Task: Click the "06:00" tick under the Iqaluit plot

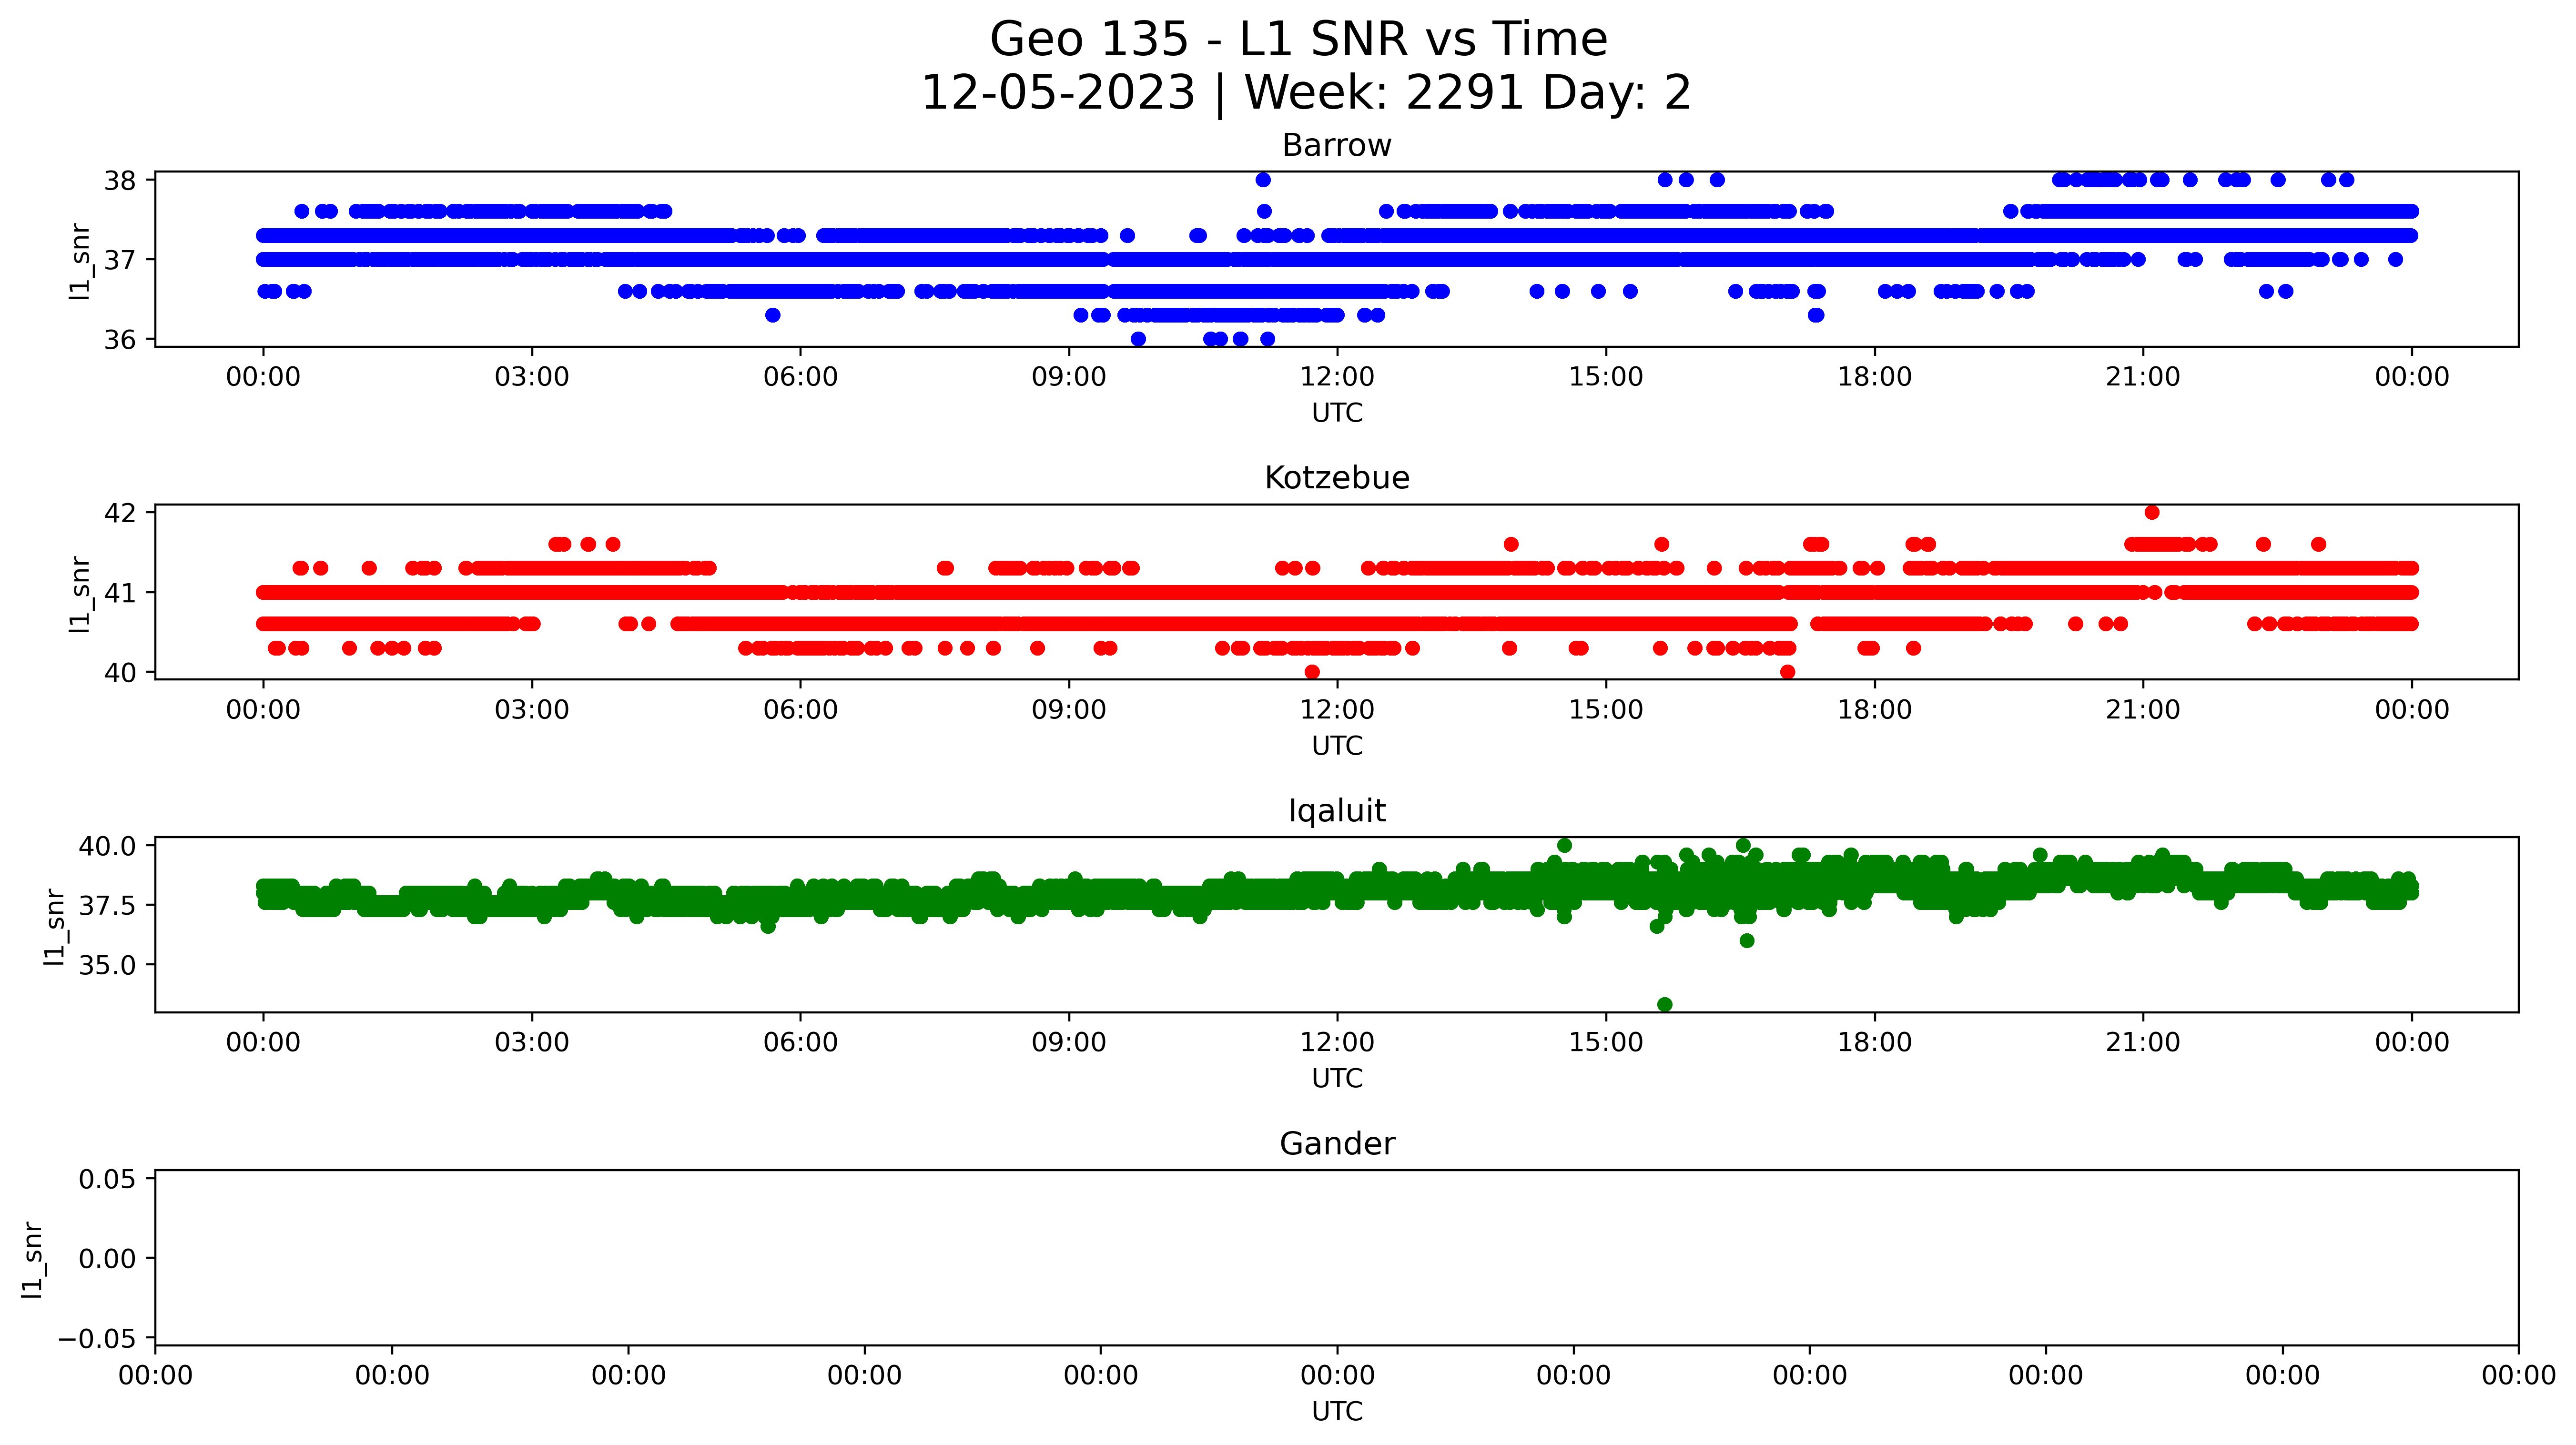Action: tap(800, 1043)
